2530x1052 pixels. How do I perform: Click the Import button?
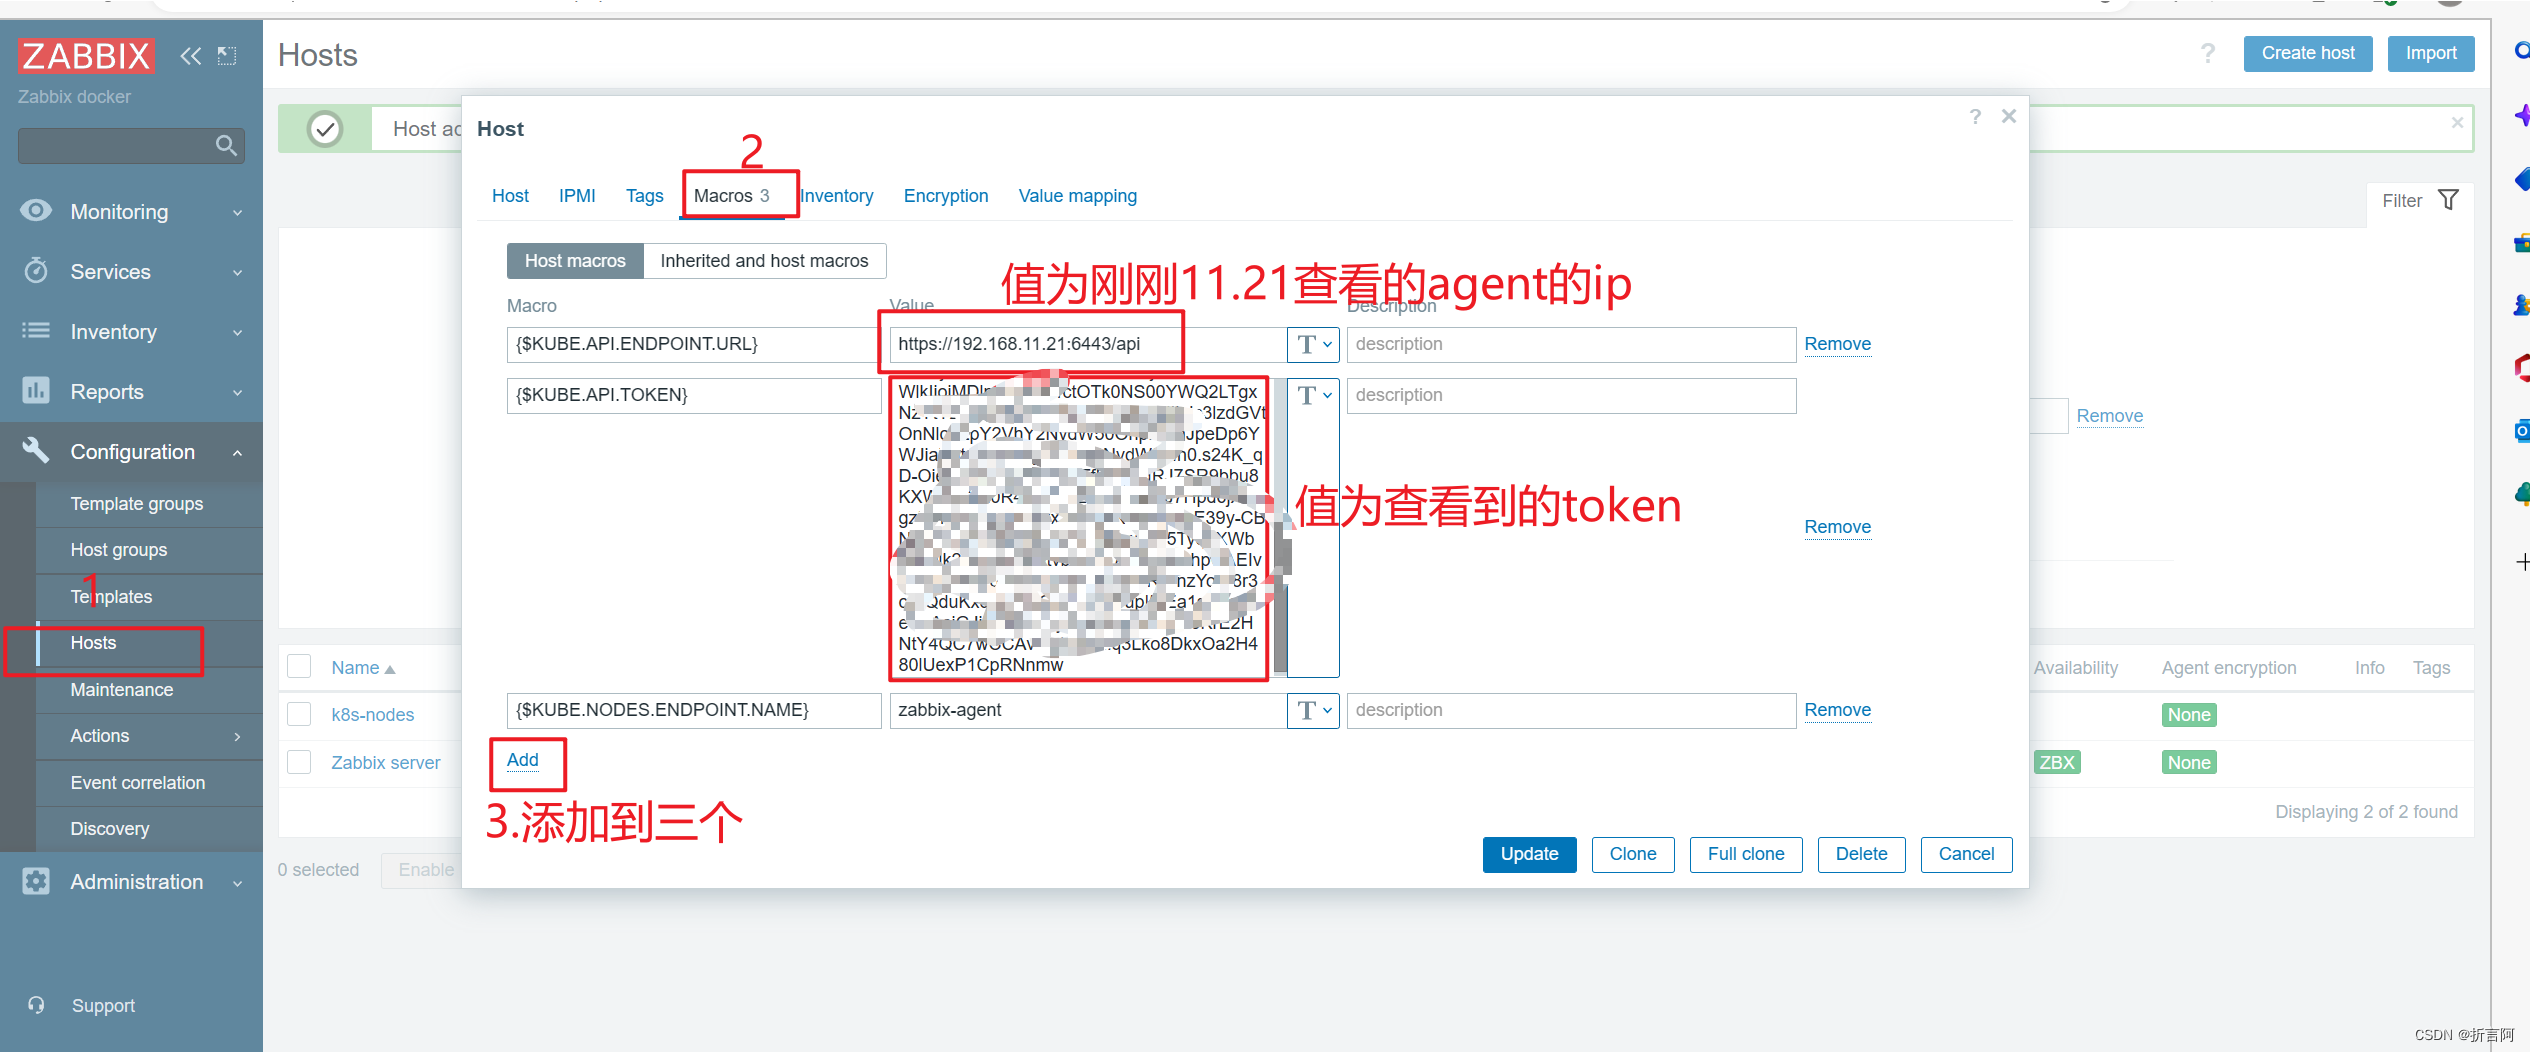pyautogui.click(x=2431, y=53)
